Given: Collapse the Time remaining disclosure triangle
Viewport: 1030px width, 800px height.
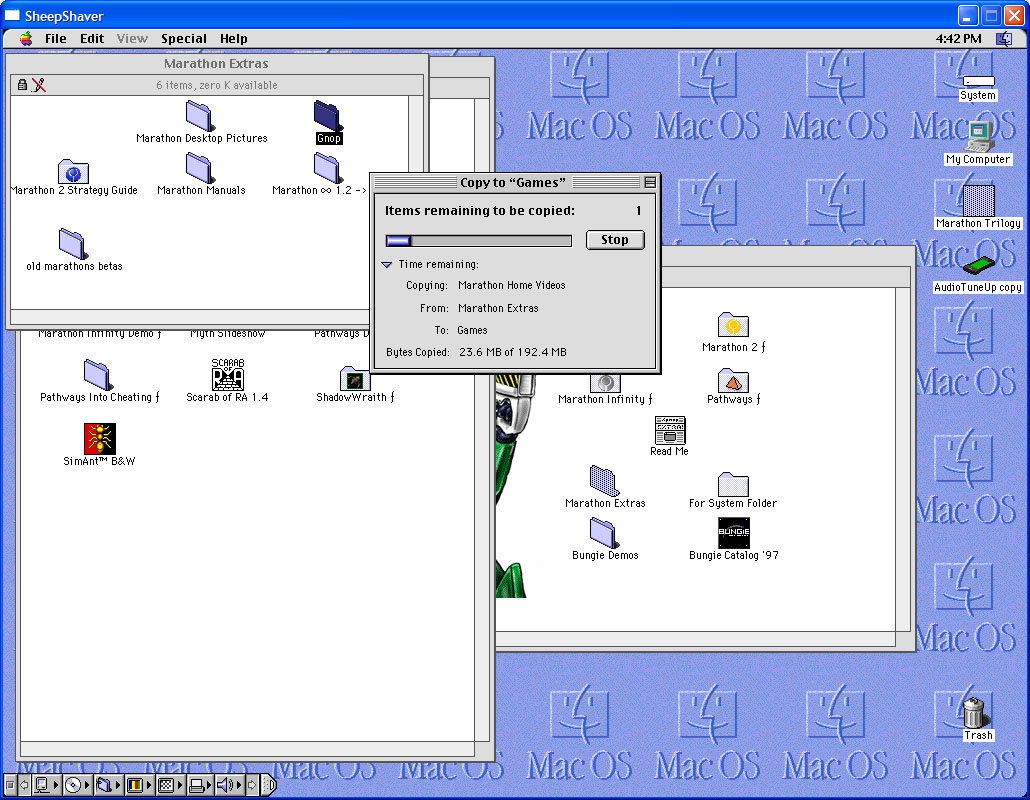Looking at the screenshot, I should point(387,265).
